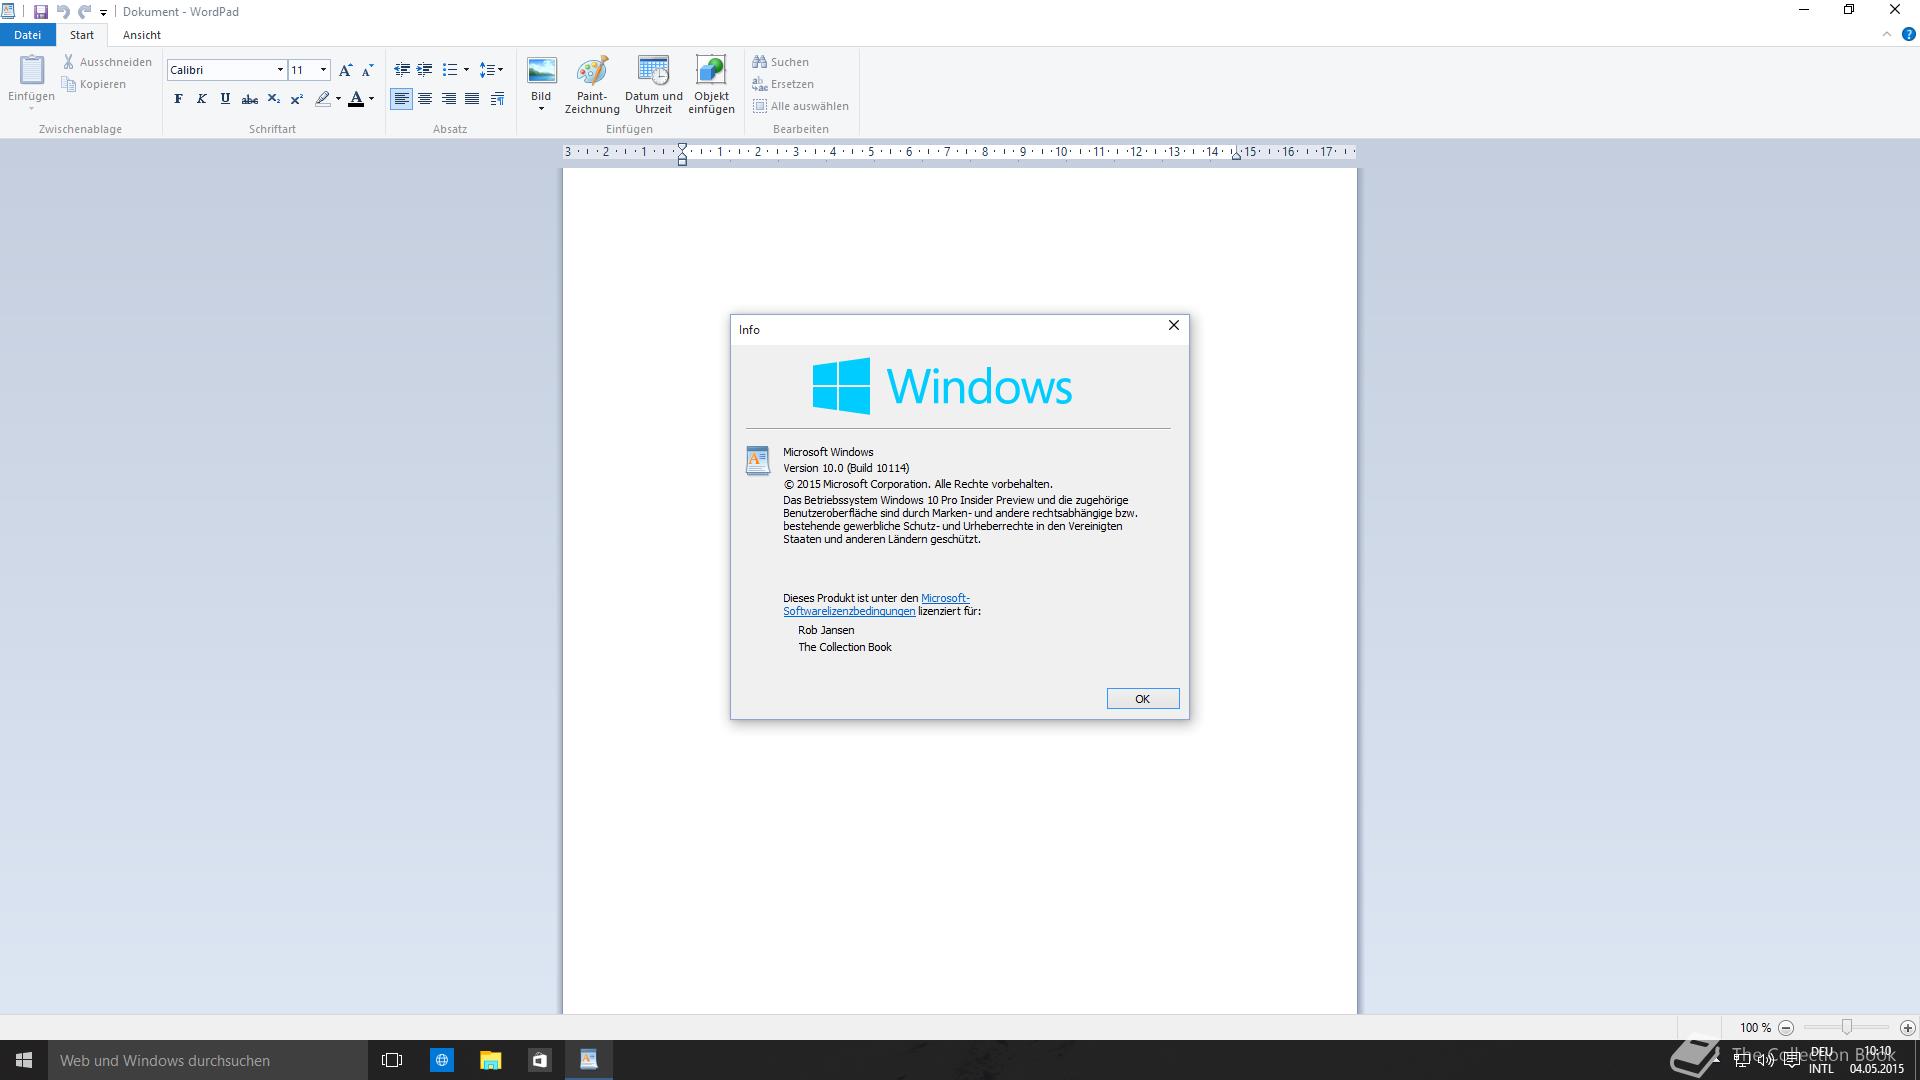Toggle underline (U) formatting
1920x1080 pixels.
click(225, 99)
